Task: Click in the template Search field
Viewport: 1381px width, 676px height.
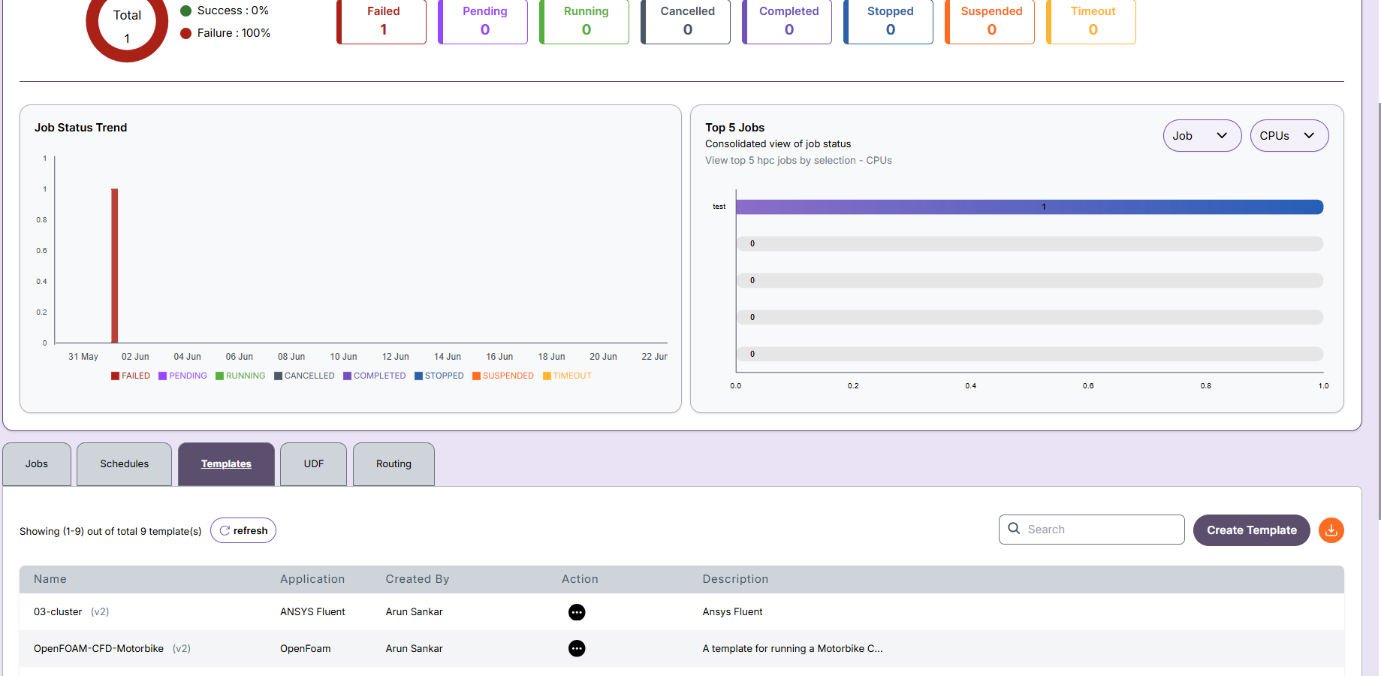Action: (1091, 529)
